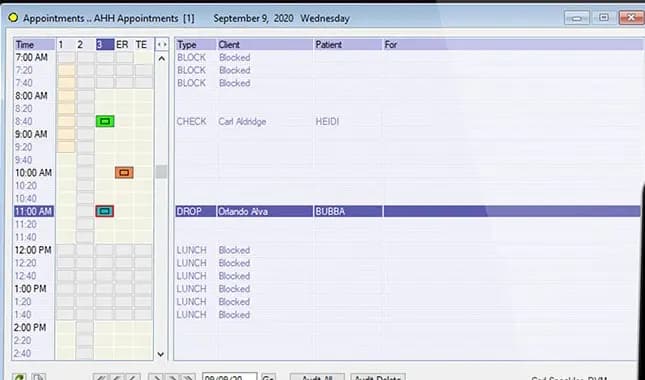Click the left-right arrows button beside the TE column

click(x=162, y=44)
